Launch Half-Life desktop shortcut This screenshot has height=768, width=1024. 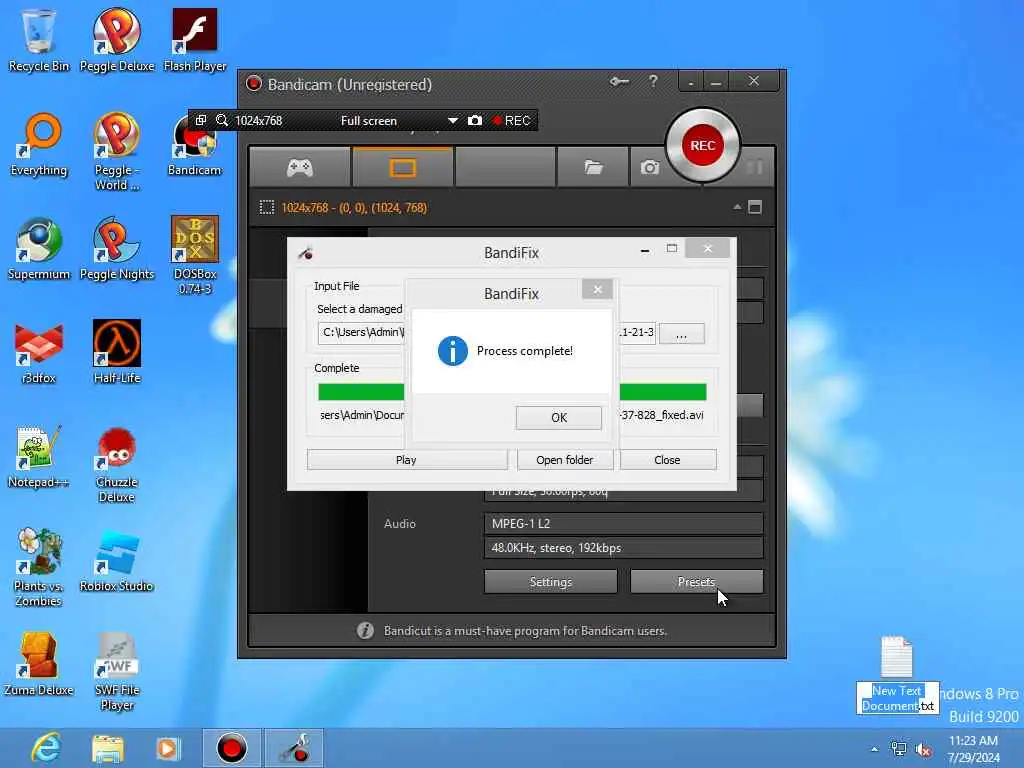tap(117, 353)
